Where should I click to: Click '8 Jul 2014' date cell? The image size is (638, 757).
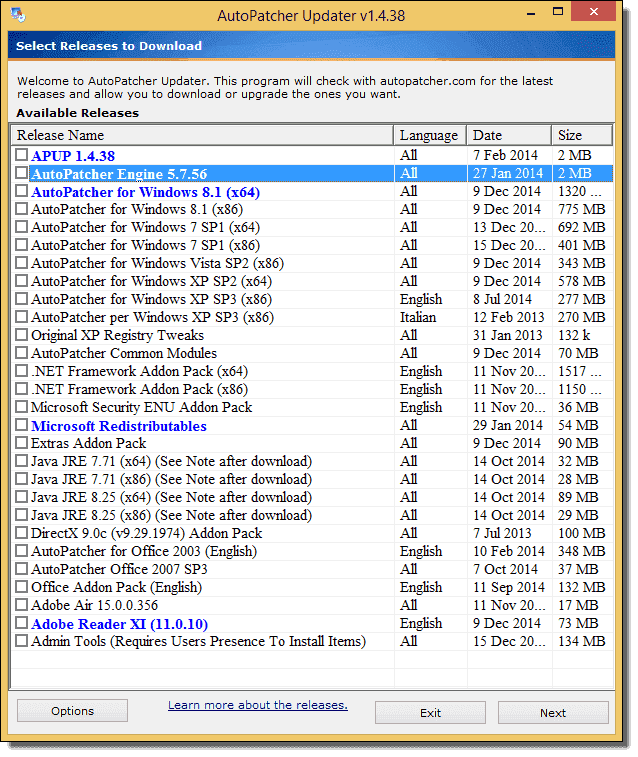coord(502,299)
